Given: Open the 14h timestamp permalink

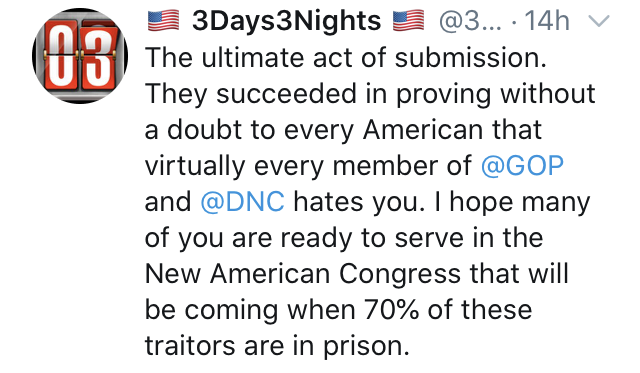Looking at the screenshot, I should (547, 20).
